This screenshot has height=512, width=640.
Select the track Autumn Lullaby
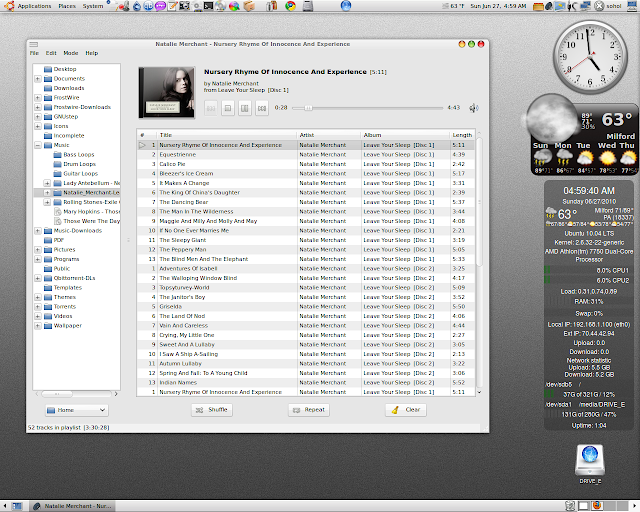(306, 363)
